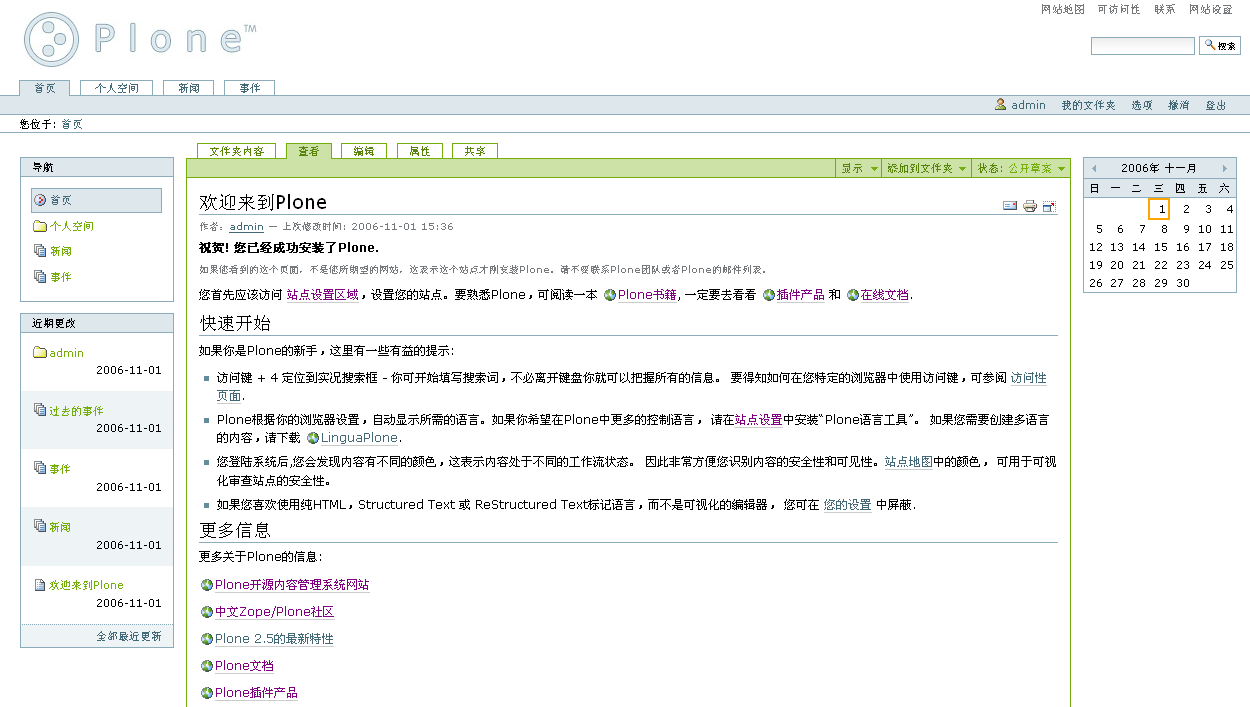The height and width of the screenshot is (707, 1250).
Task: Open the 联系 contact link
Action: (1165, 9)
